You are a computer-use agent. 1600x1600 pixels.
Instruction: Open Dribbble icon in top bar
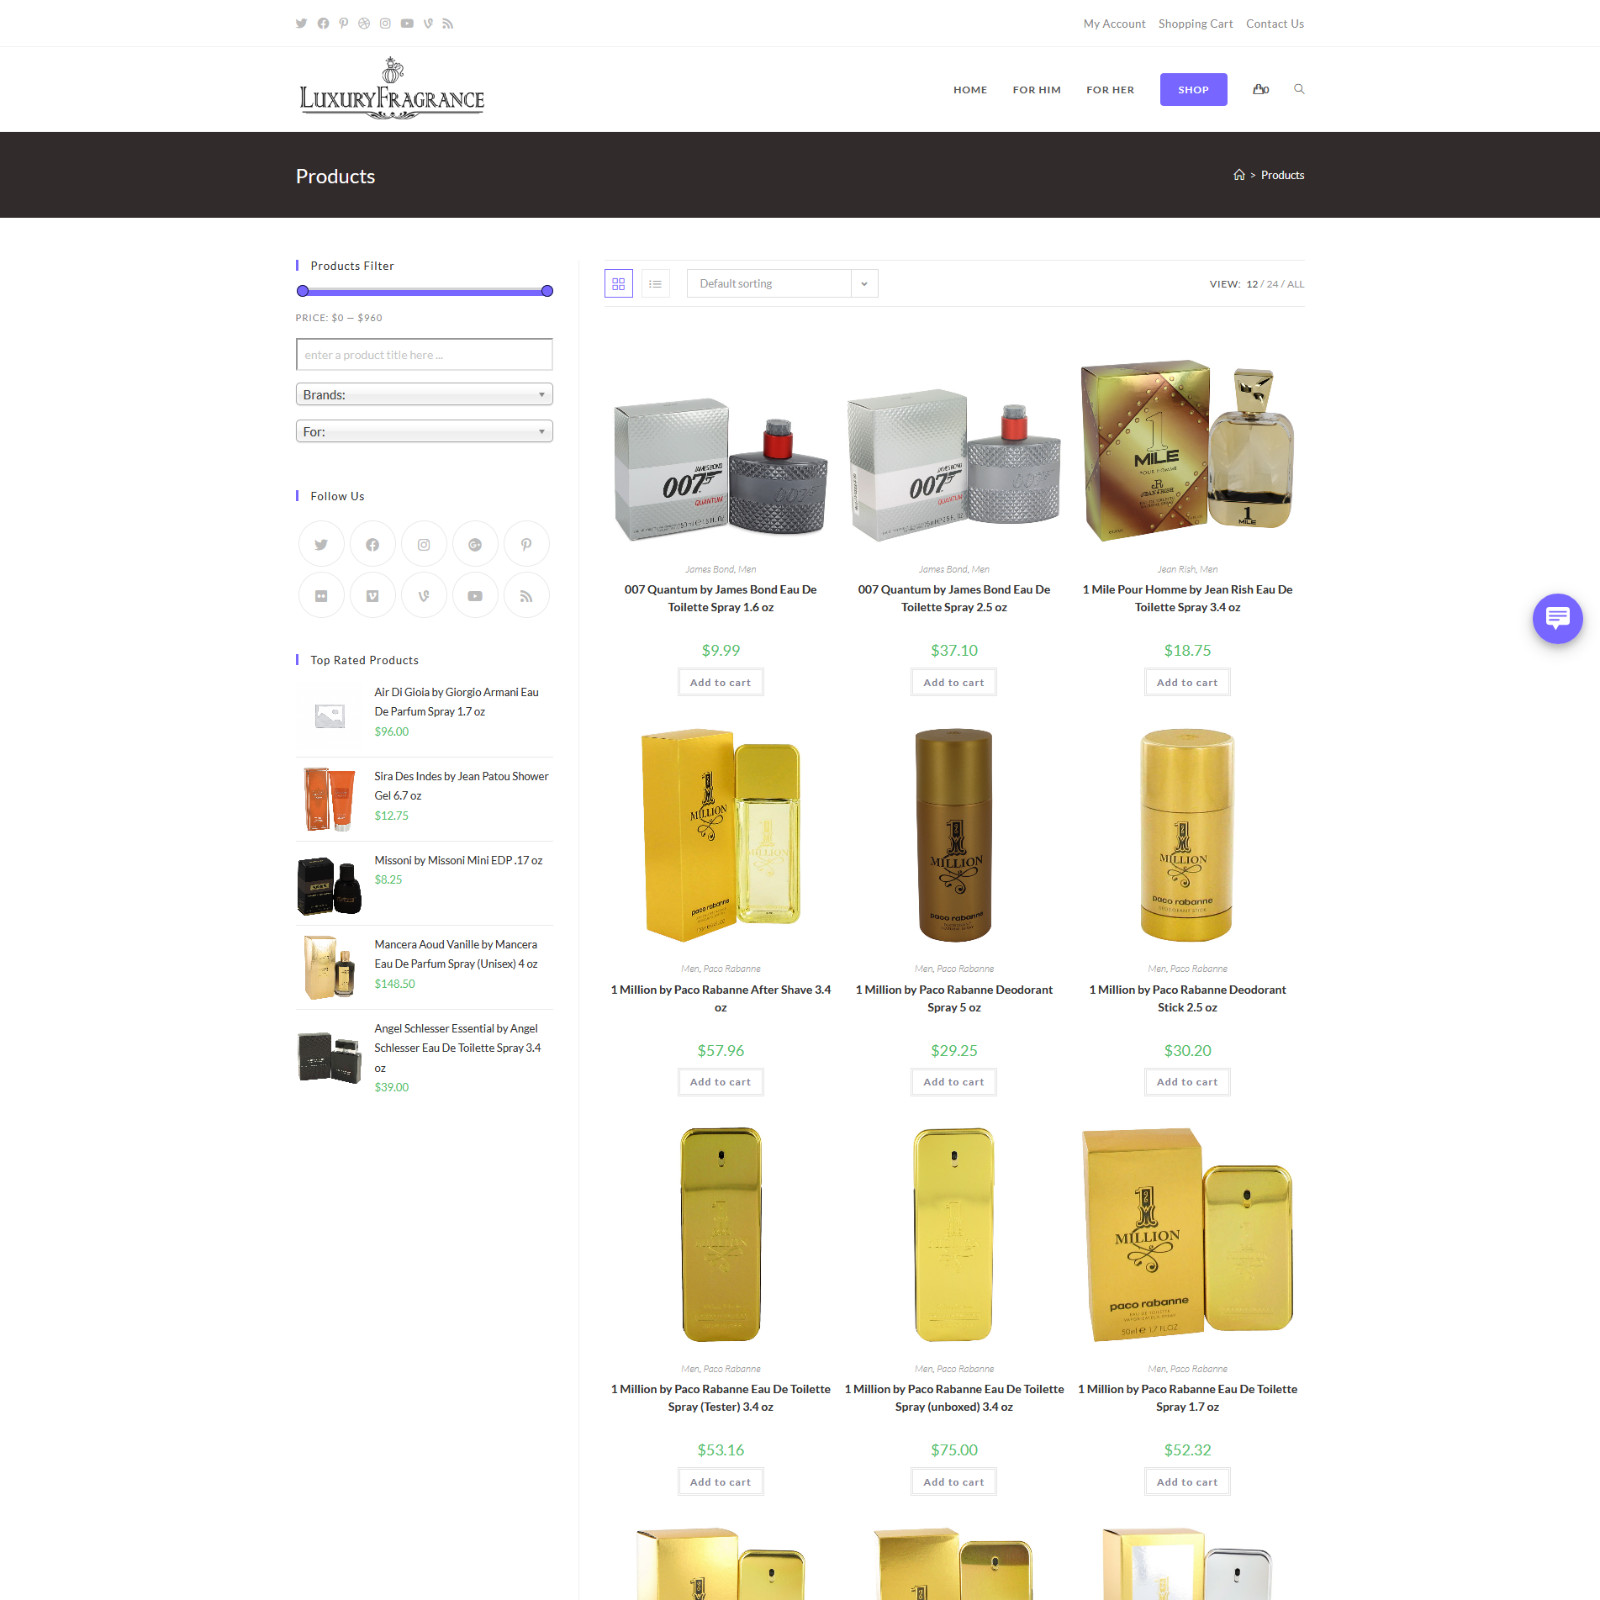tap(364, 23)
